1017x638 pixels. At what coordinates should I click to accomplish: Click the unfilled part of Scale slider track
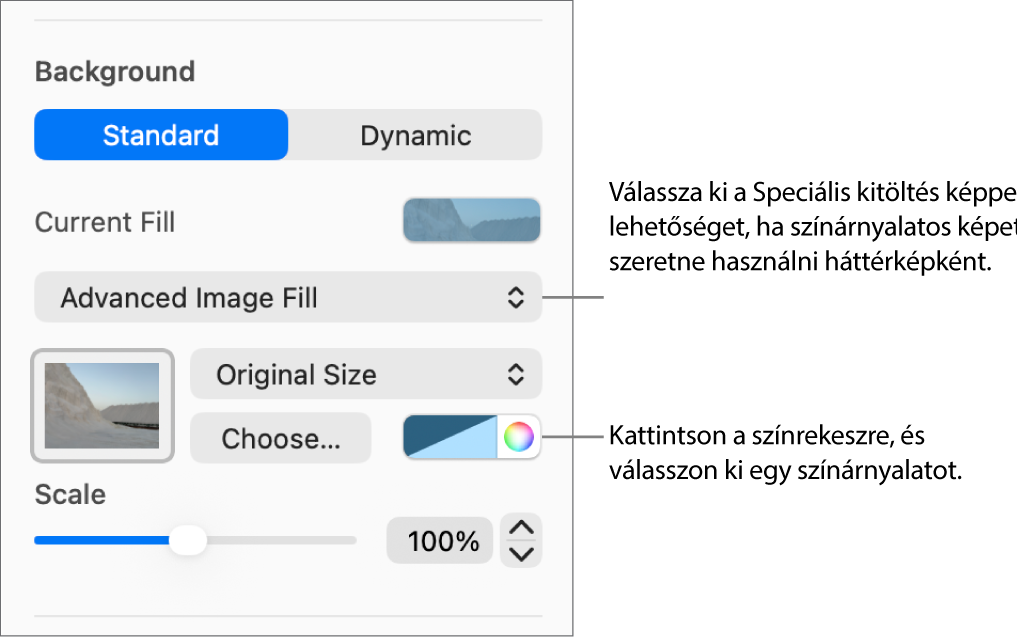[280, 540]
